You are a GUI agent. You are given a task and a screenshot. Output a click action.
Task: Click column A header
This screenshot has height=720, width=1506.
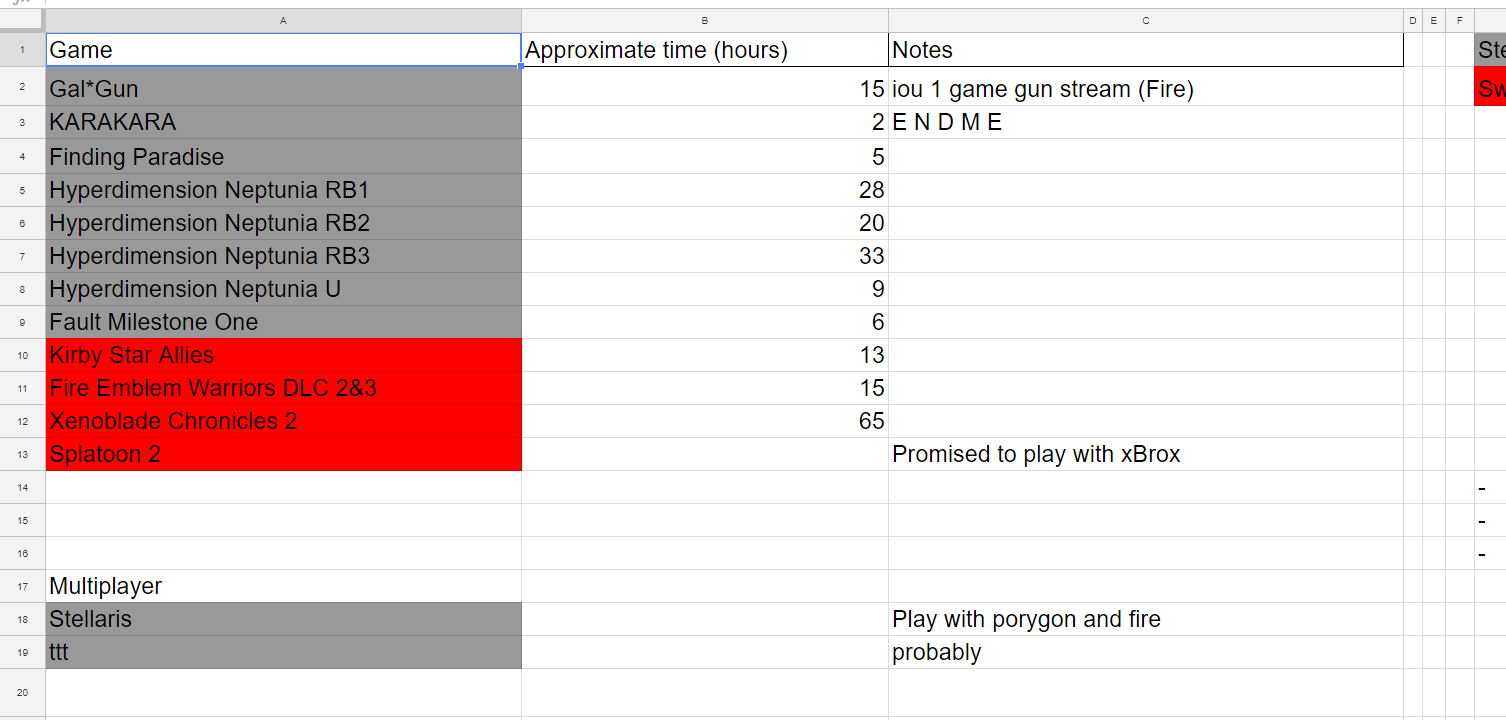(x=283, y=20)
